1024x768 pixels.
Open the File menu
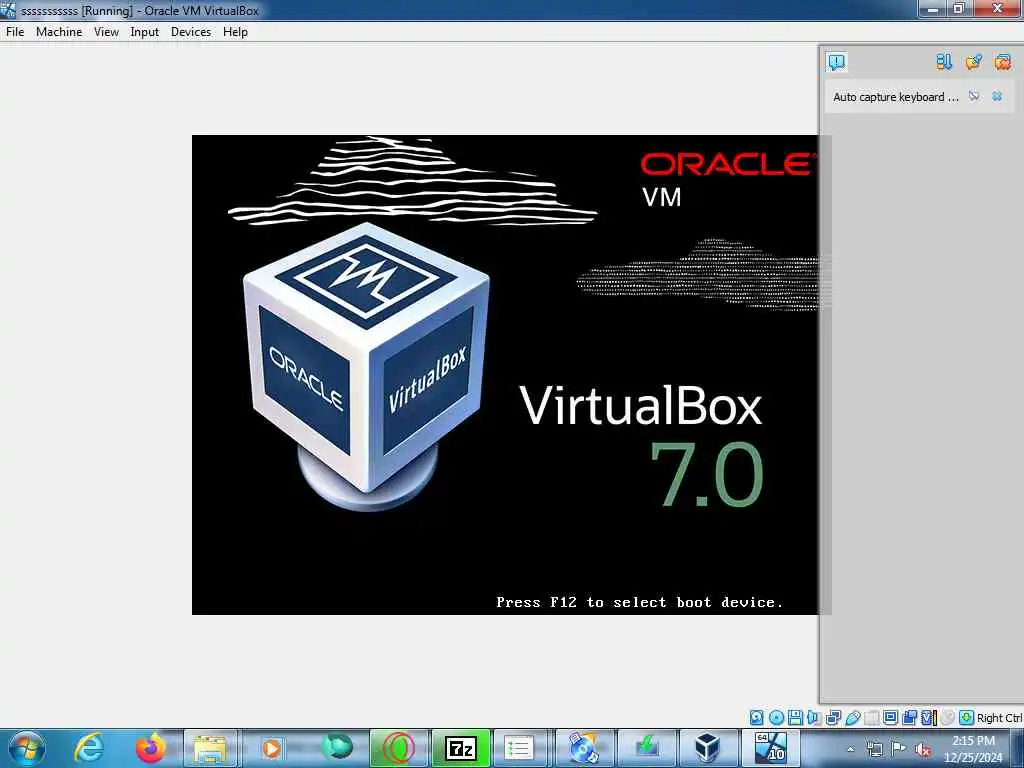click(15, 31)
